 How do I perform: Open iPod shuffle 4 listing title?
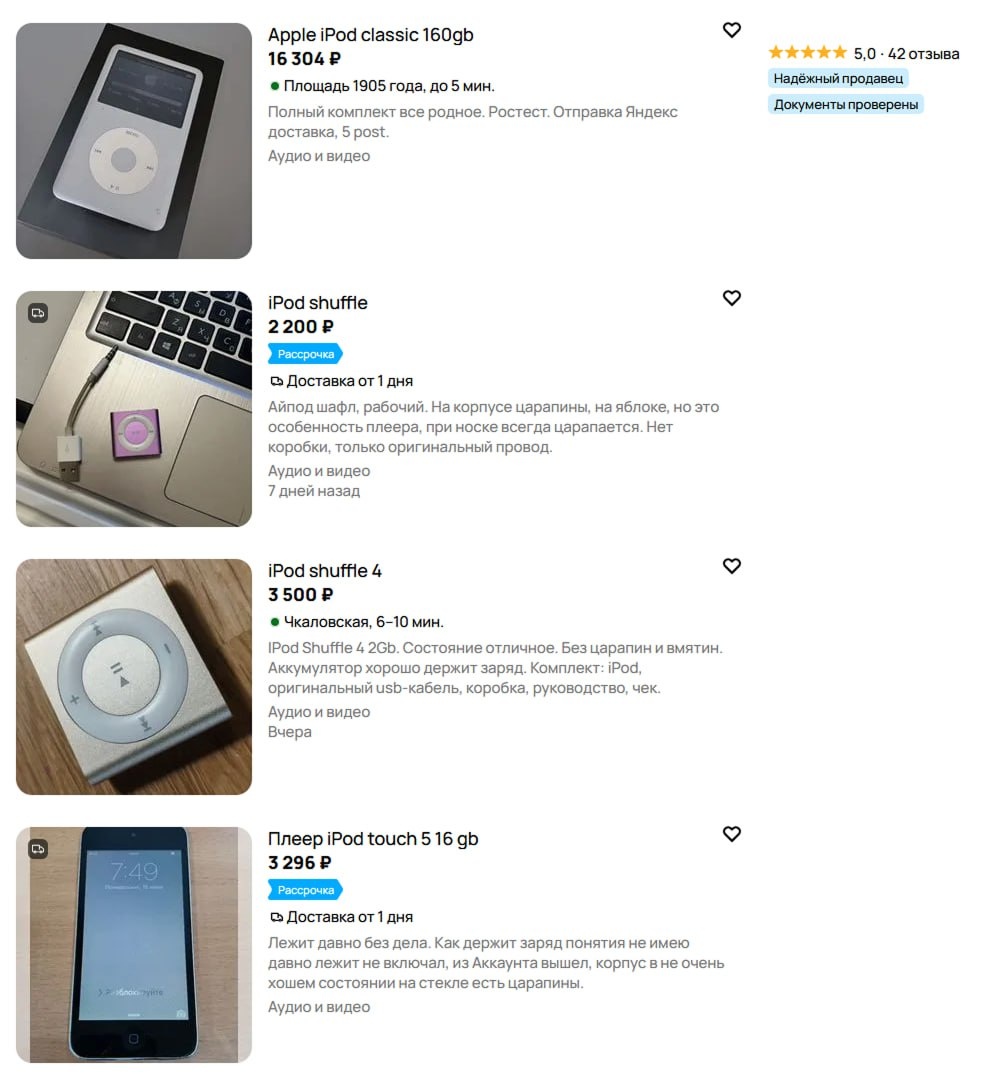[325, 571]
